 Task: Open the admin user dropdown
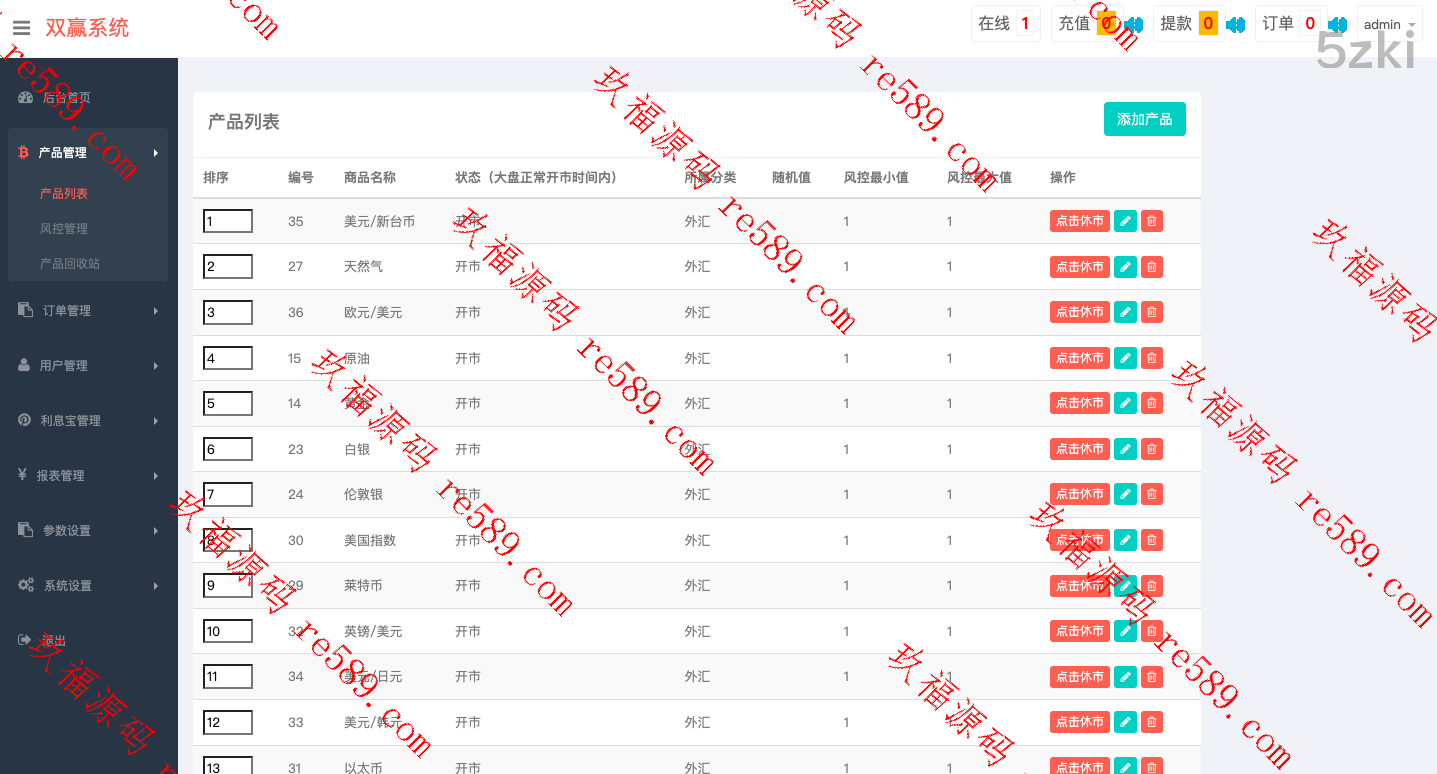pyautogui.click(x=1389, y=24)
